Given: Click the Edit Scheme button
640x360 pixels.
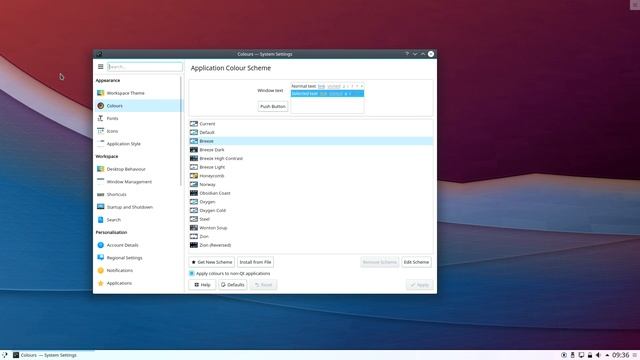Looking at the screenshot, I should [416, 262].
